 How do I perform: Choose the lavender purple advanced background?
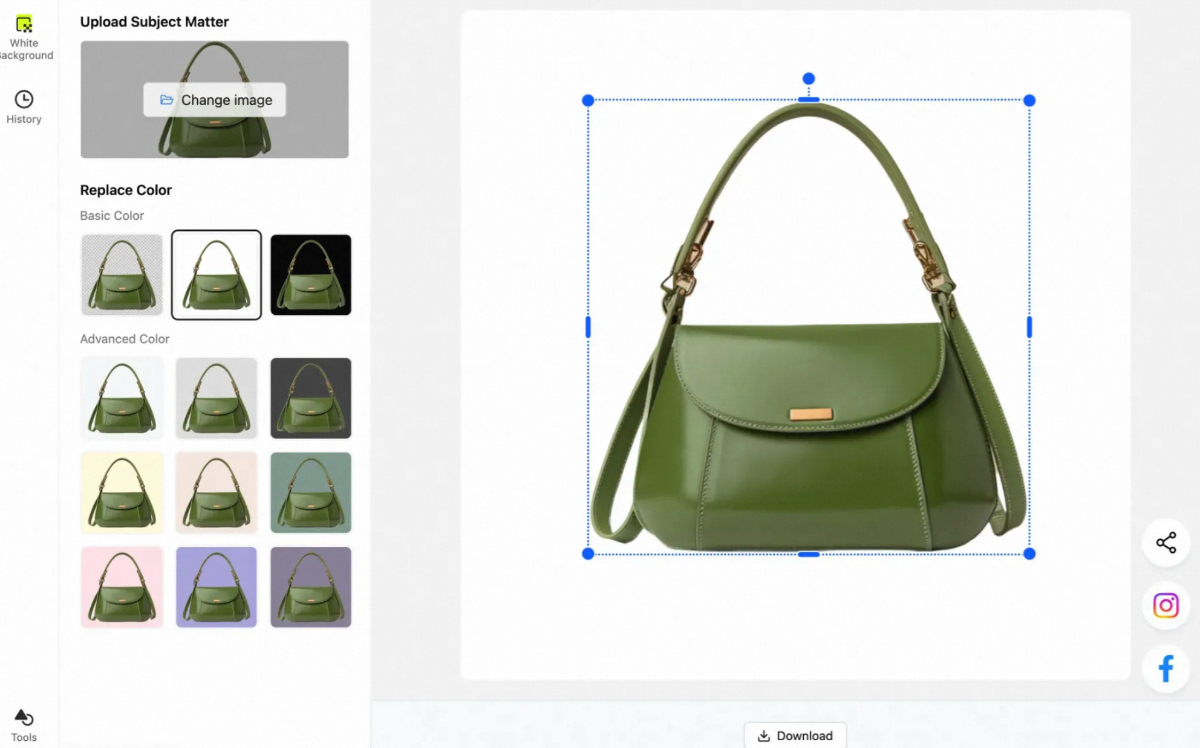pos(216,587)
